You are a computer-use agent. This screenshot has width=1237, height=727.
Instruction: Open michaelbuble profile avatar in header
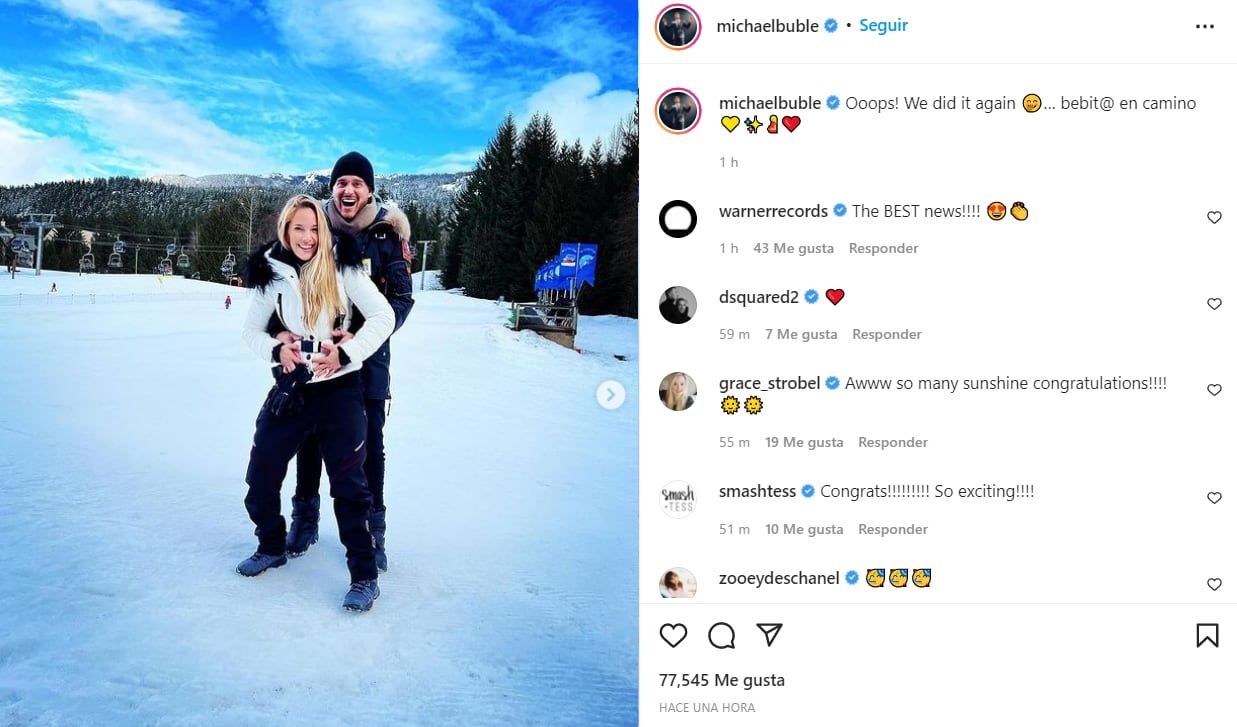[678, 26]
